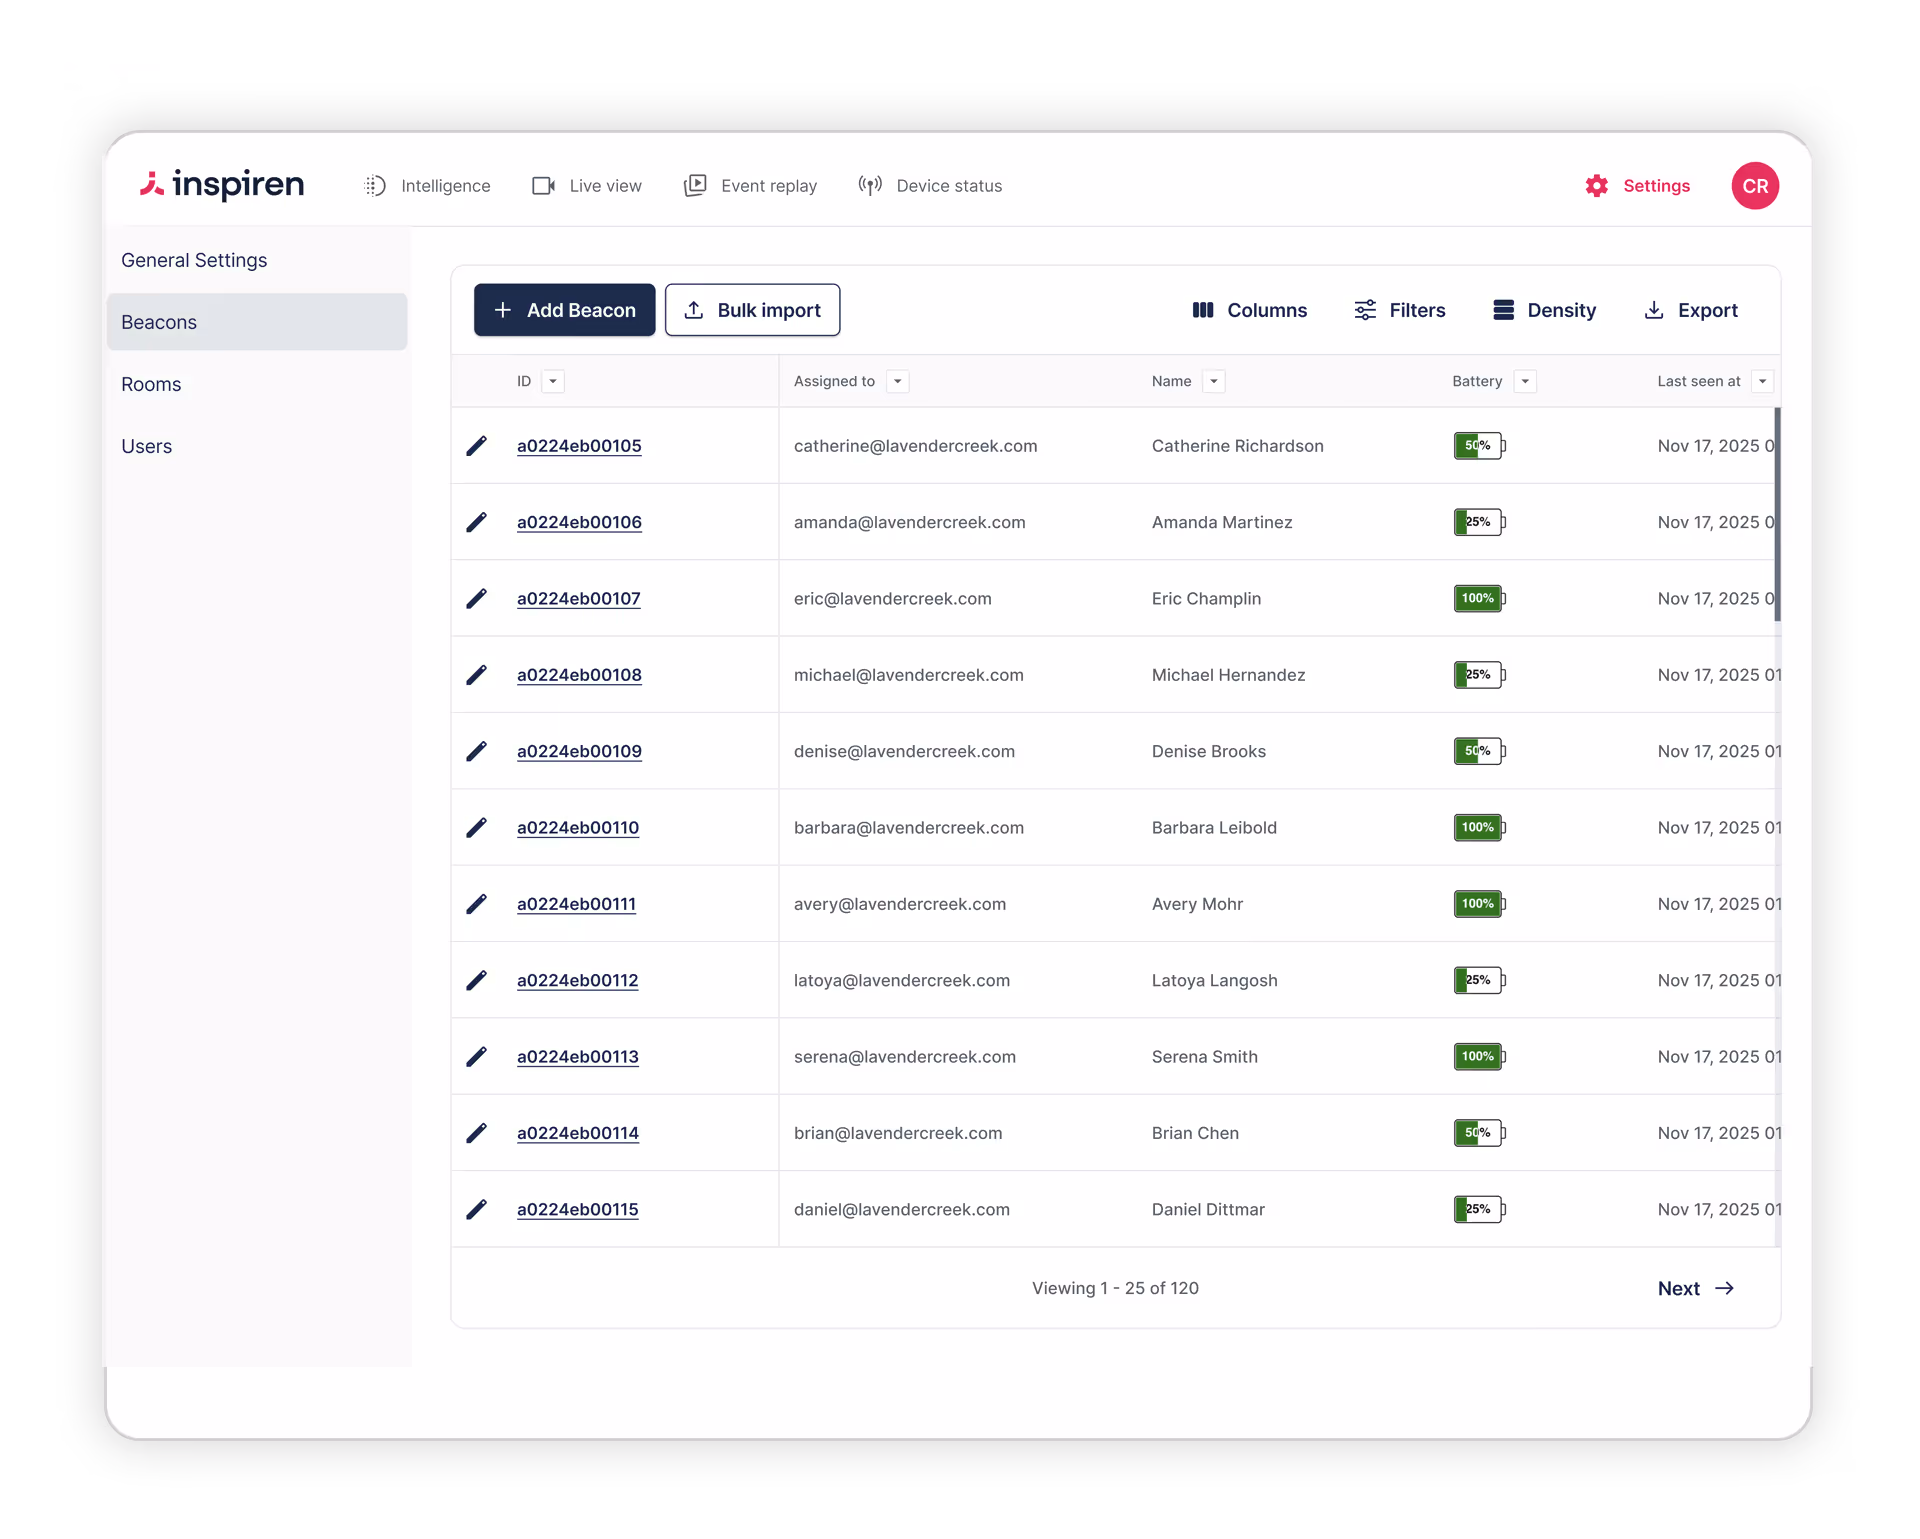This screenshot has height=1539, width=1920.
Task: Click the Add Beacon button
Action: tap(564, 311)
